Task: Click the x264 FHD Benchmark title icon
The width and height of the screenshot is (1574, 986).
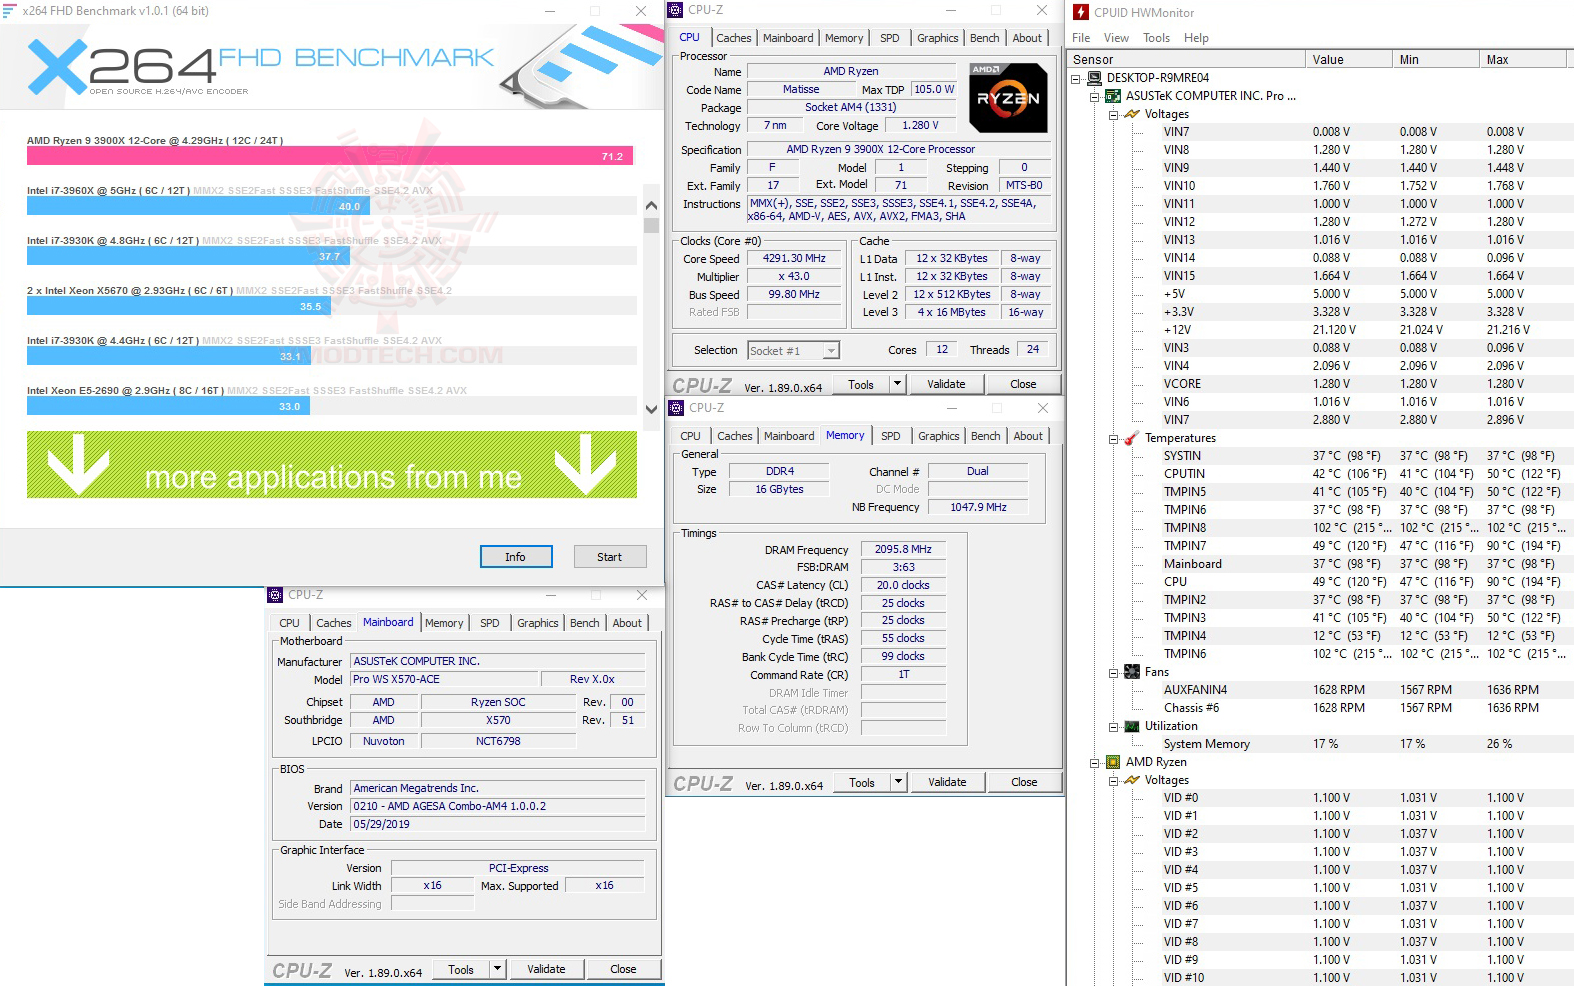Action: [x=10, y=11]
